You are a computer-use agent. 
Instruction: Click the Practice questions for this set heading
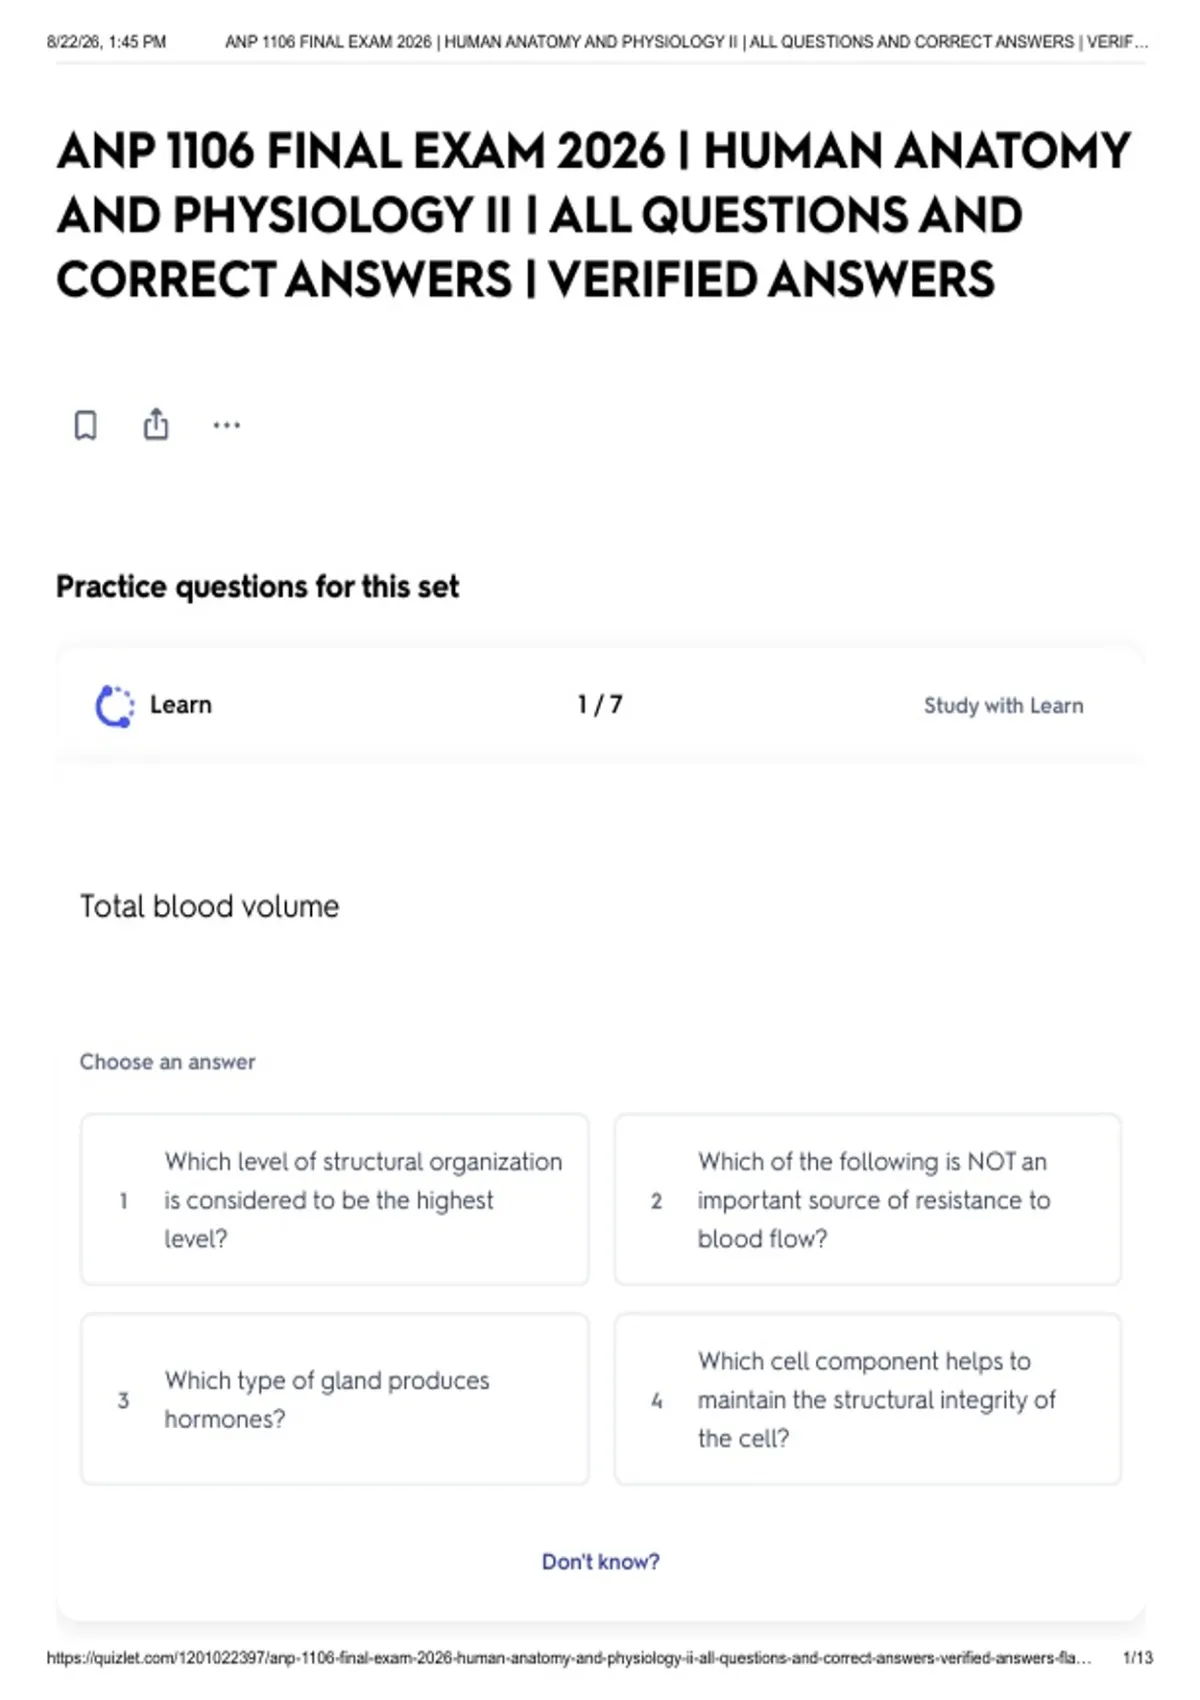258,587
